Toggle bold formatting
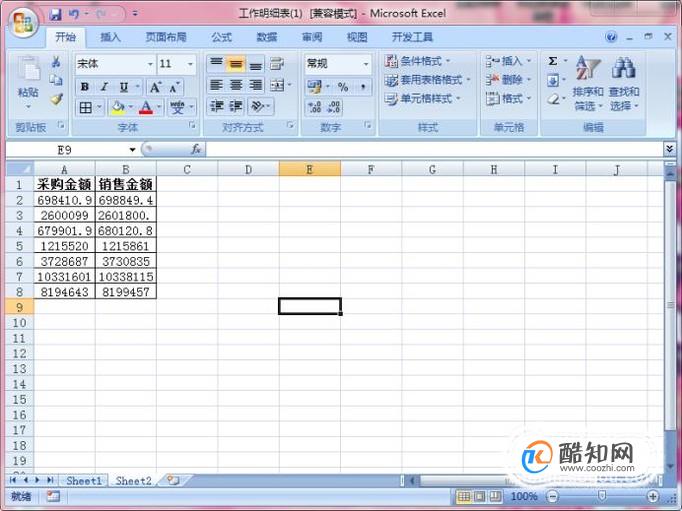This screenshot has height=511, width=682. click(85, 87)
